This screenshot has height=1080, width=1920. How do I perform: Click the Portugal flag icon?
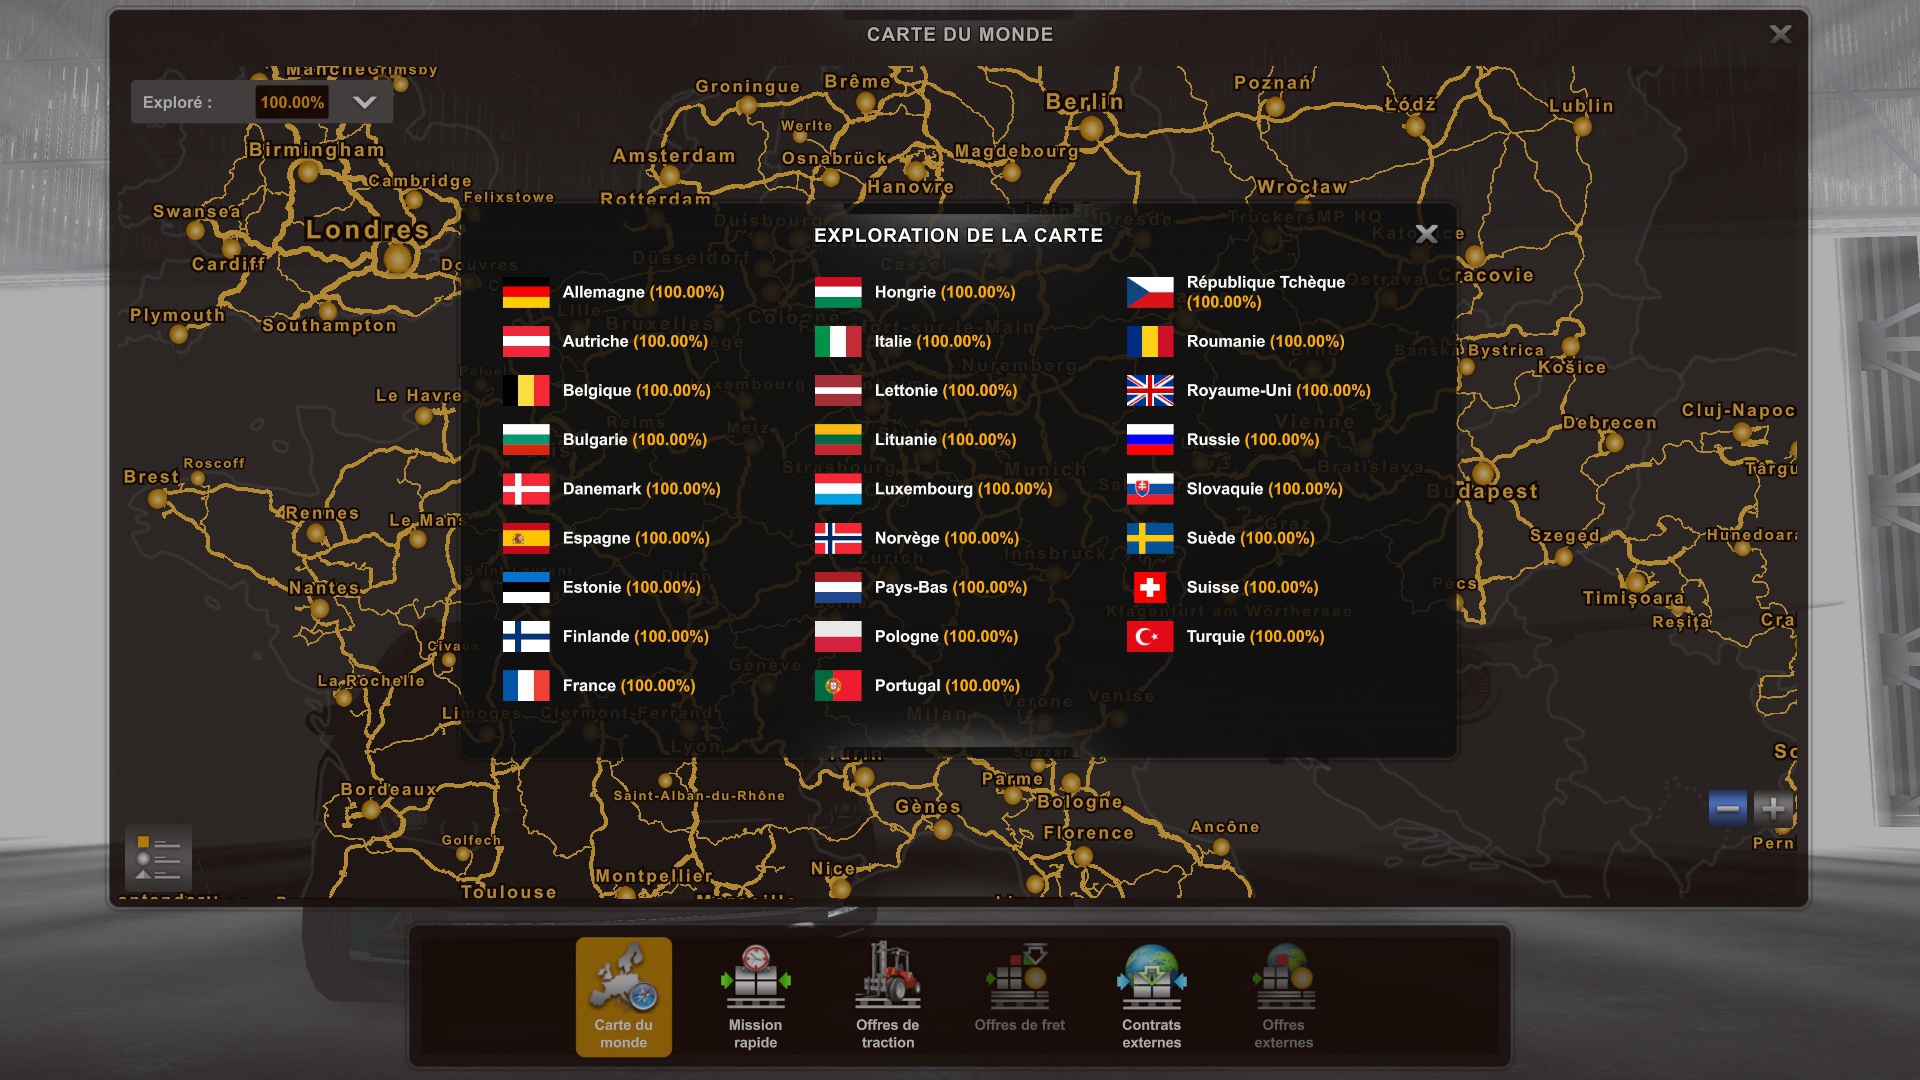click(838, 685)
